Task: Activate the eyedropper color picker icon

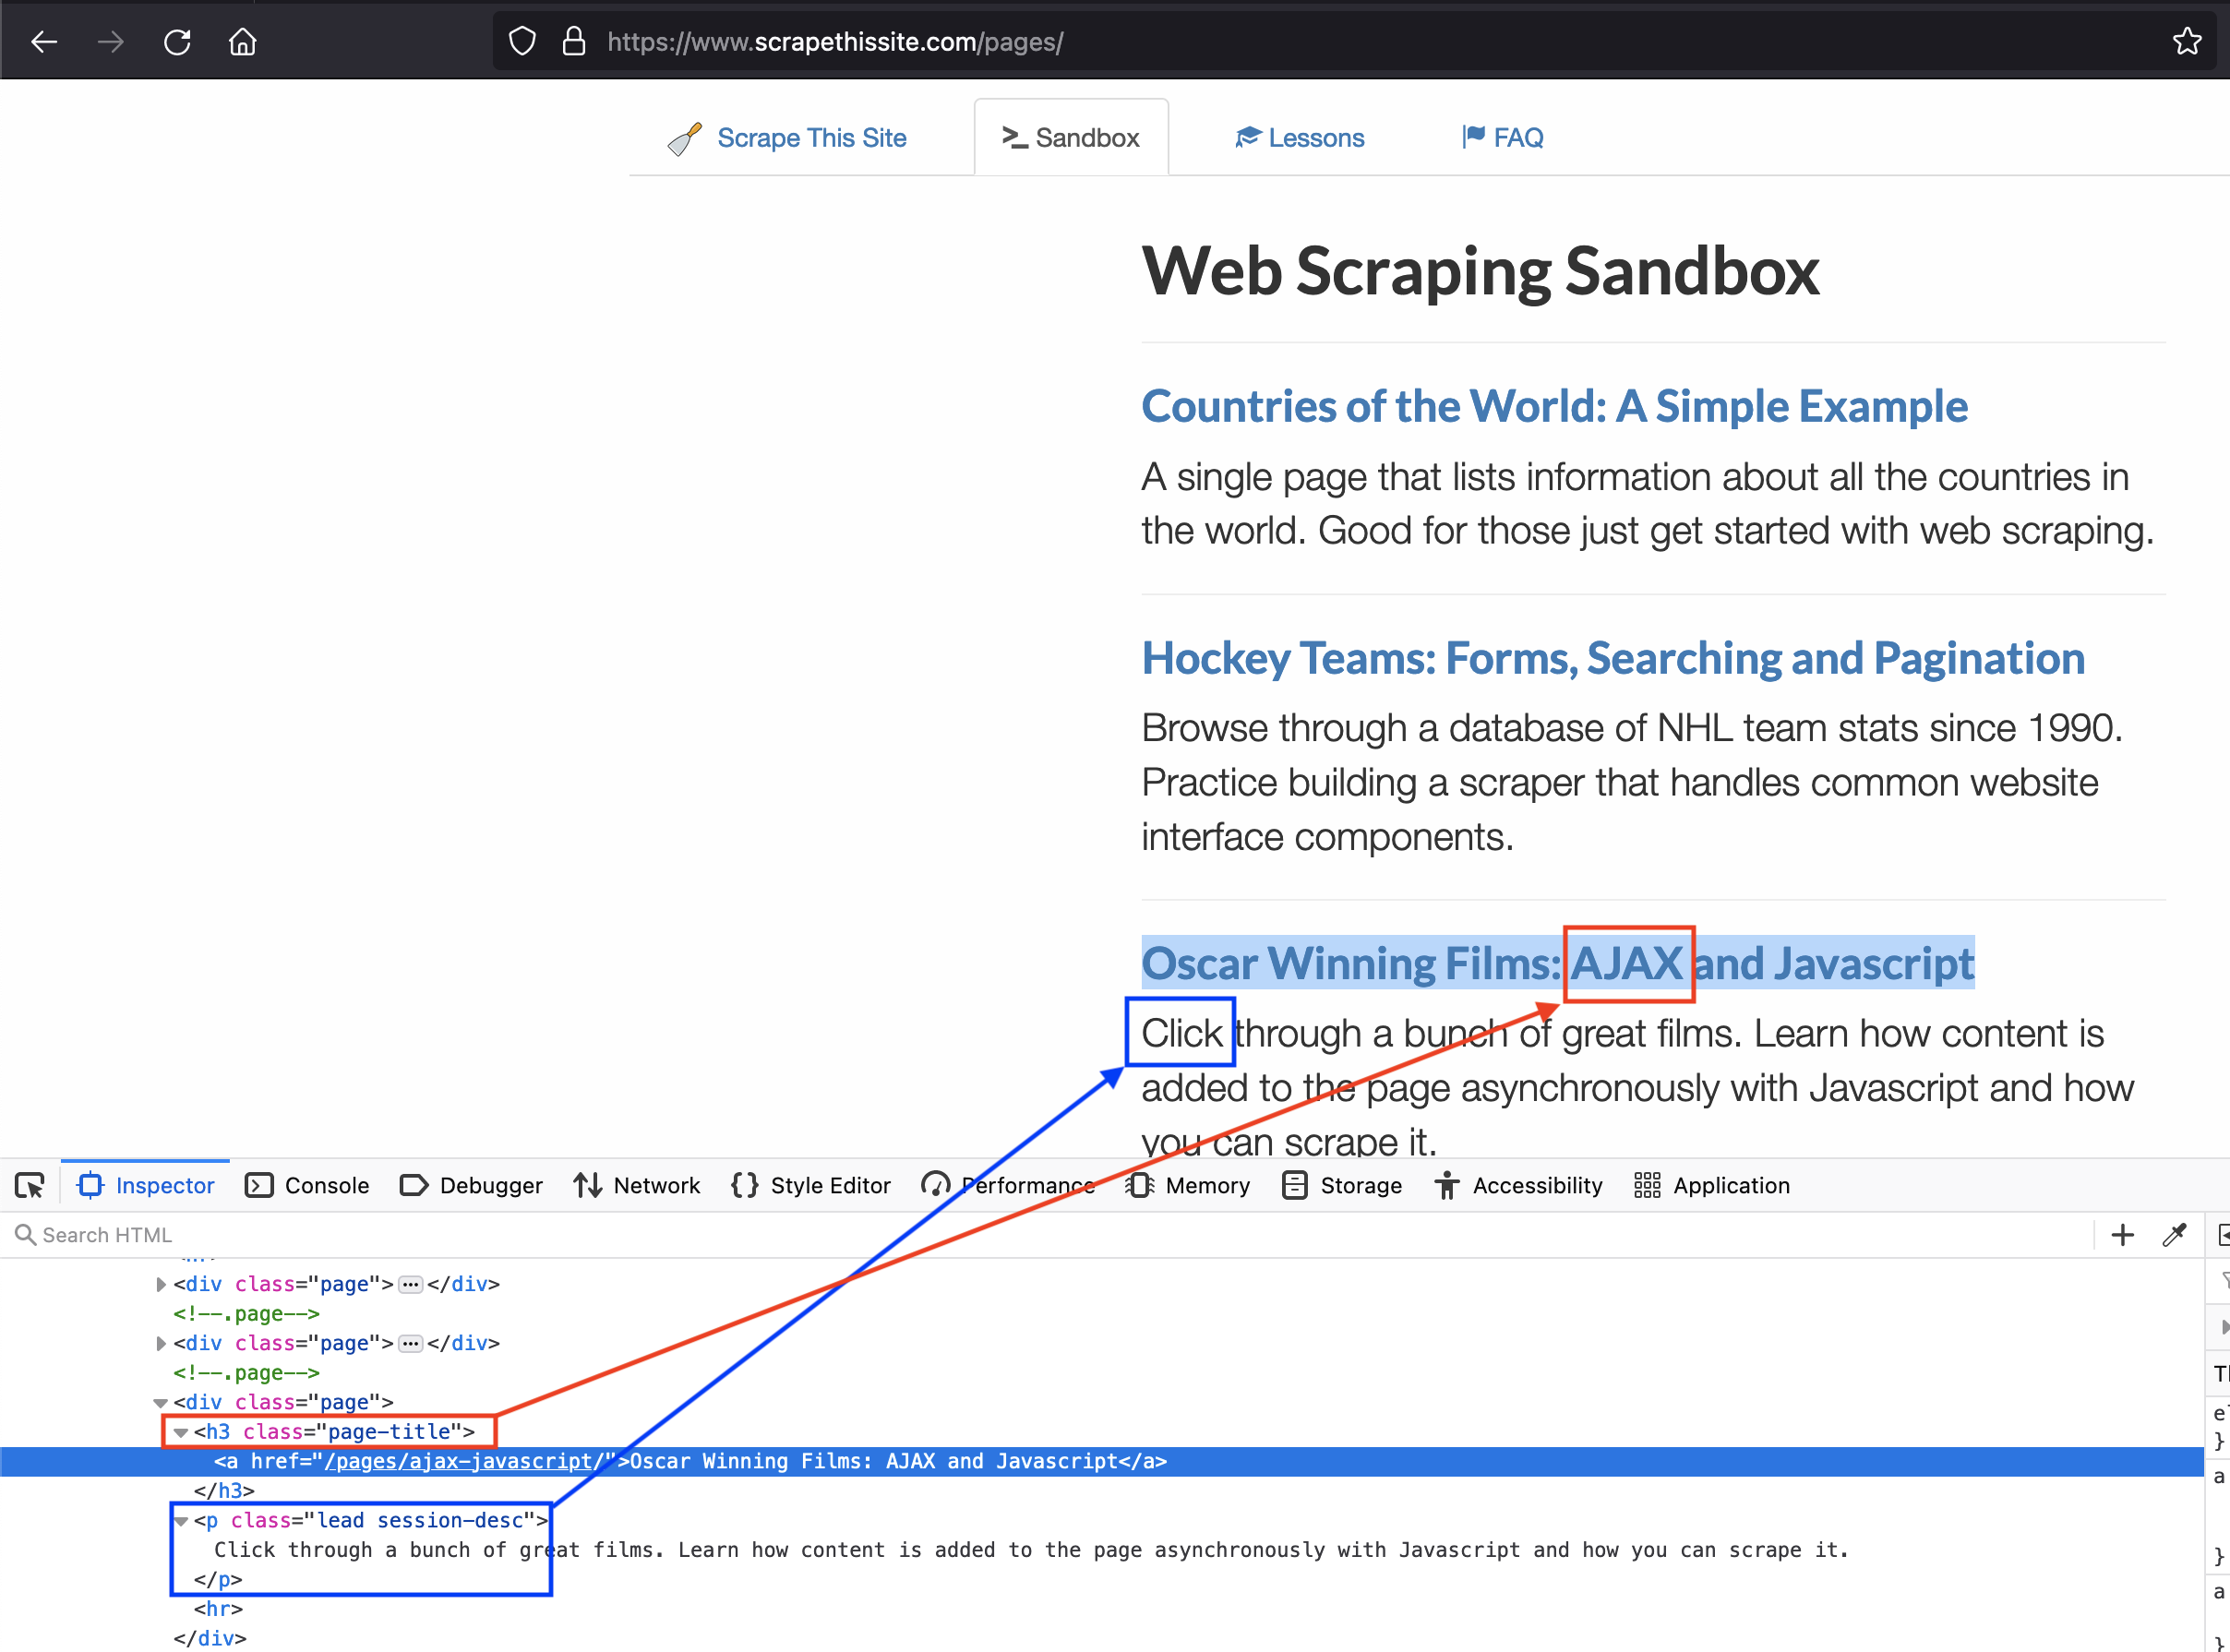Action: point(2175,1236)
